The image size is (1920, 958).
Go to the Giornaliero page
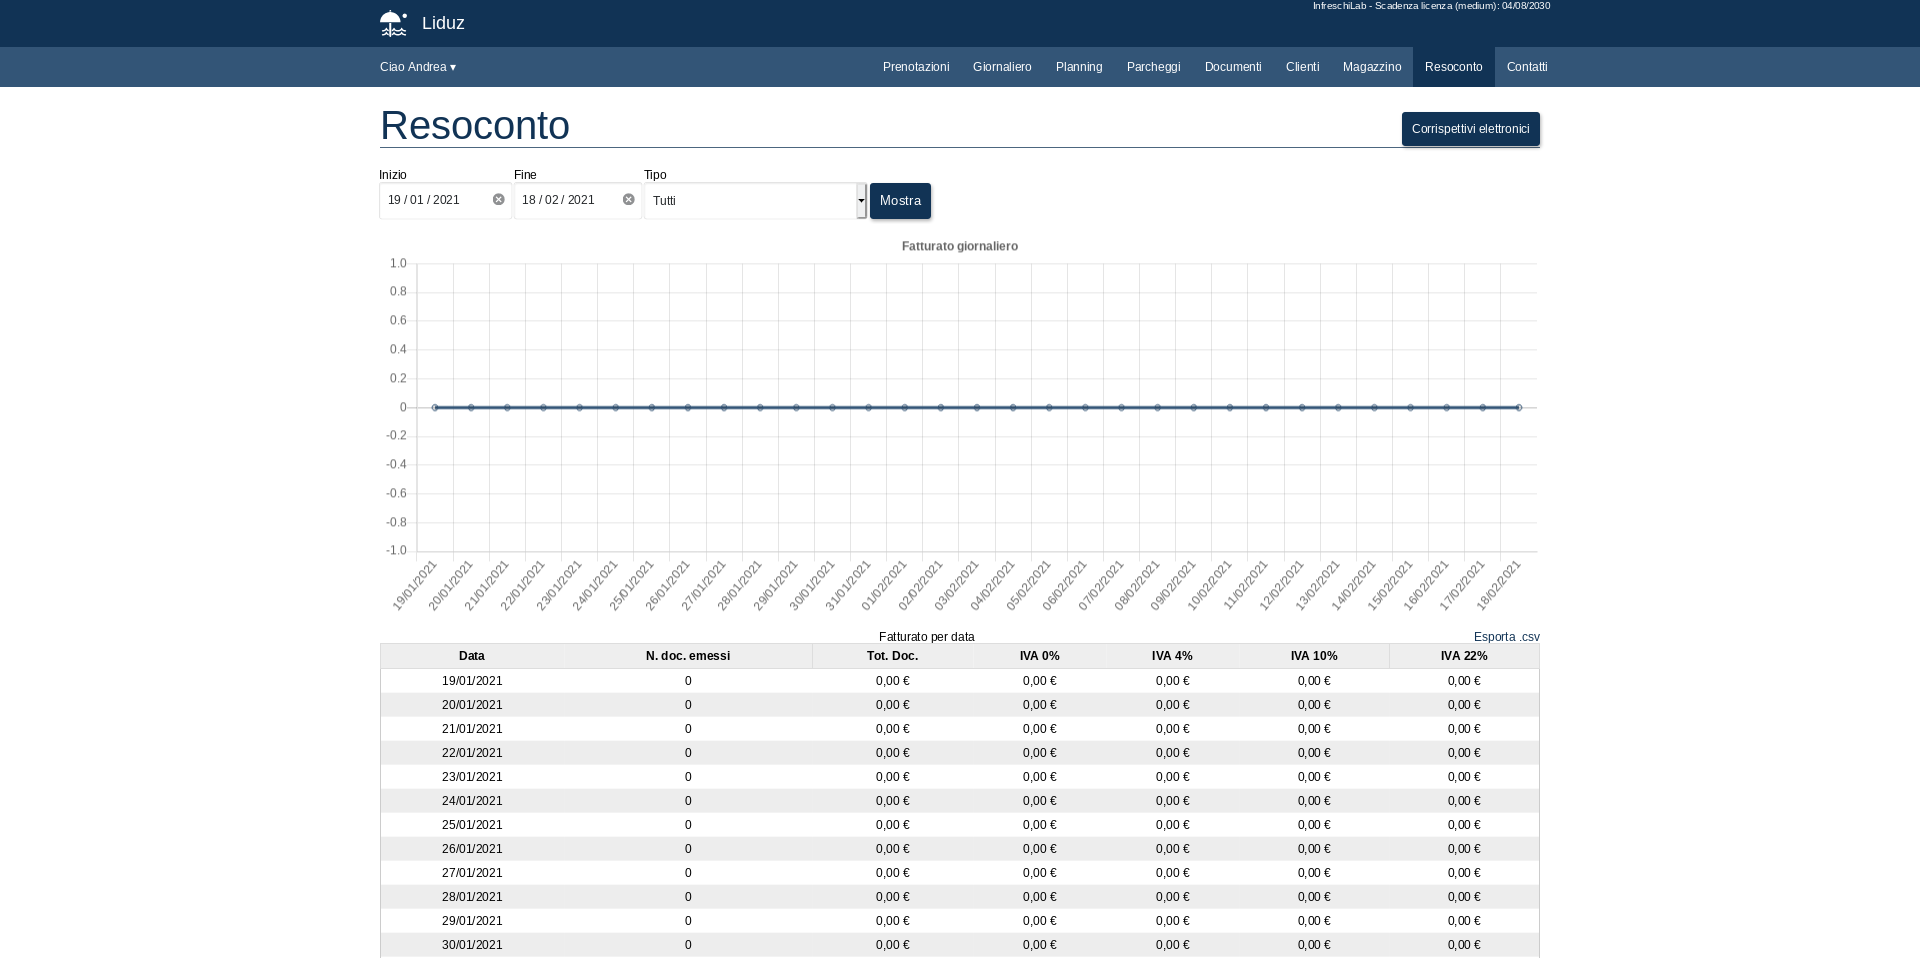click(1002, 67)
